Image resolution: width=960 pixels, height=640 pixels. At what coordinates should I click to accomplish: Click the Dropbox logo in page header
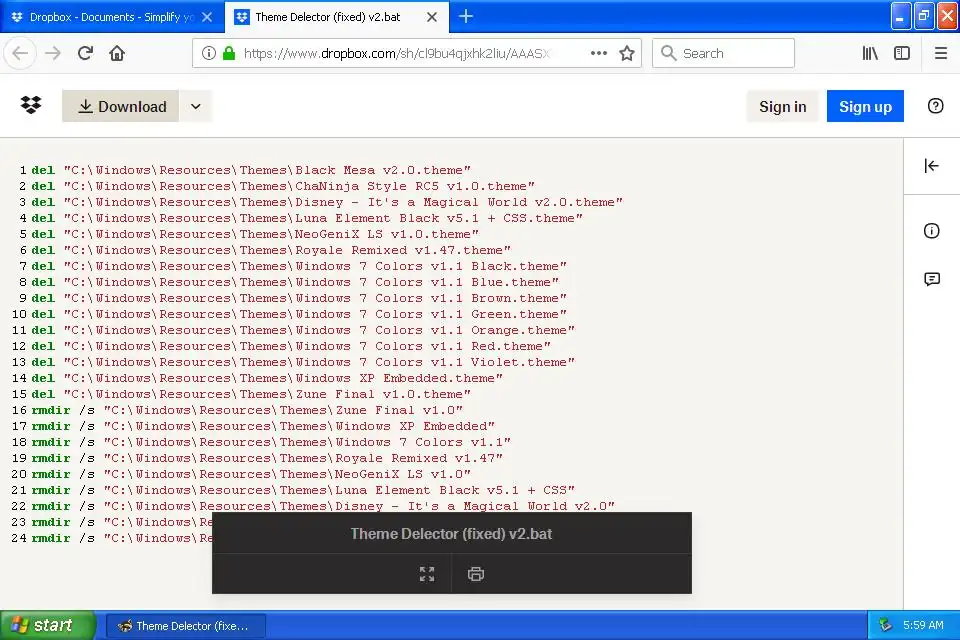tap(31, 105)
